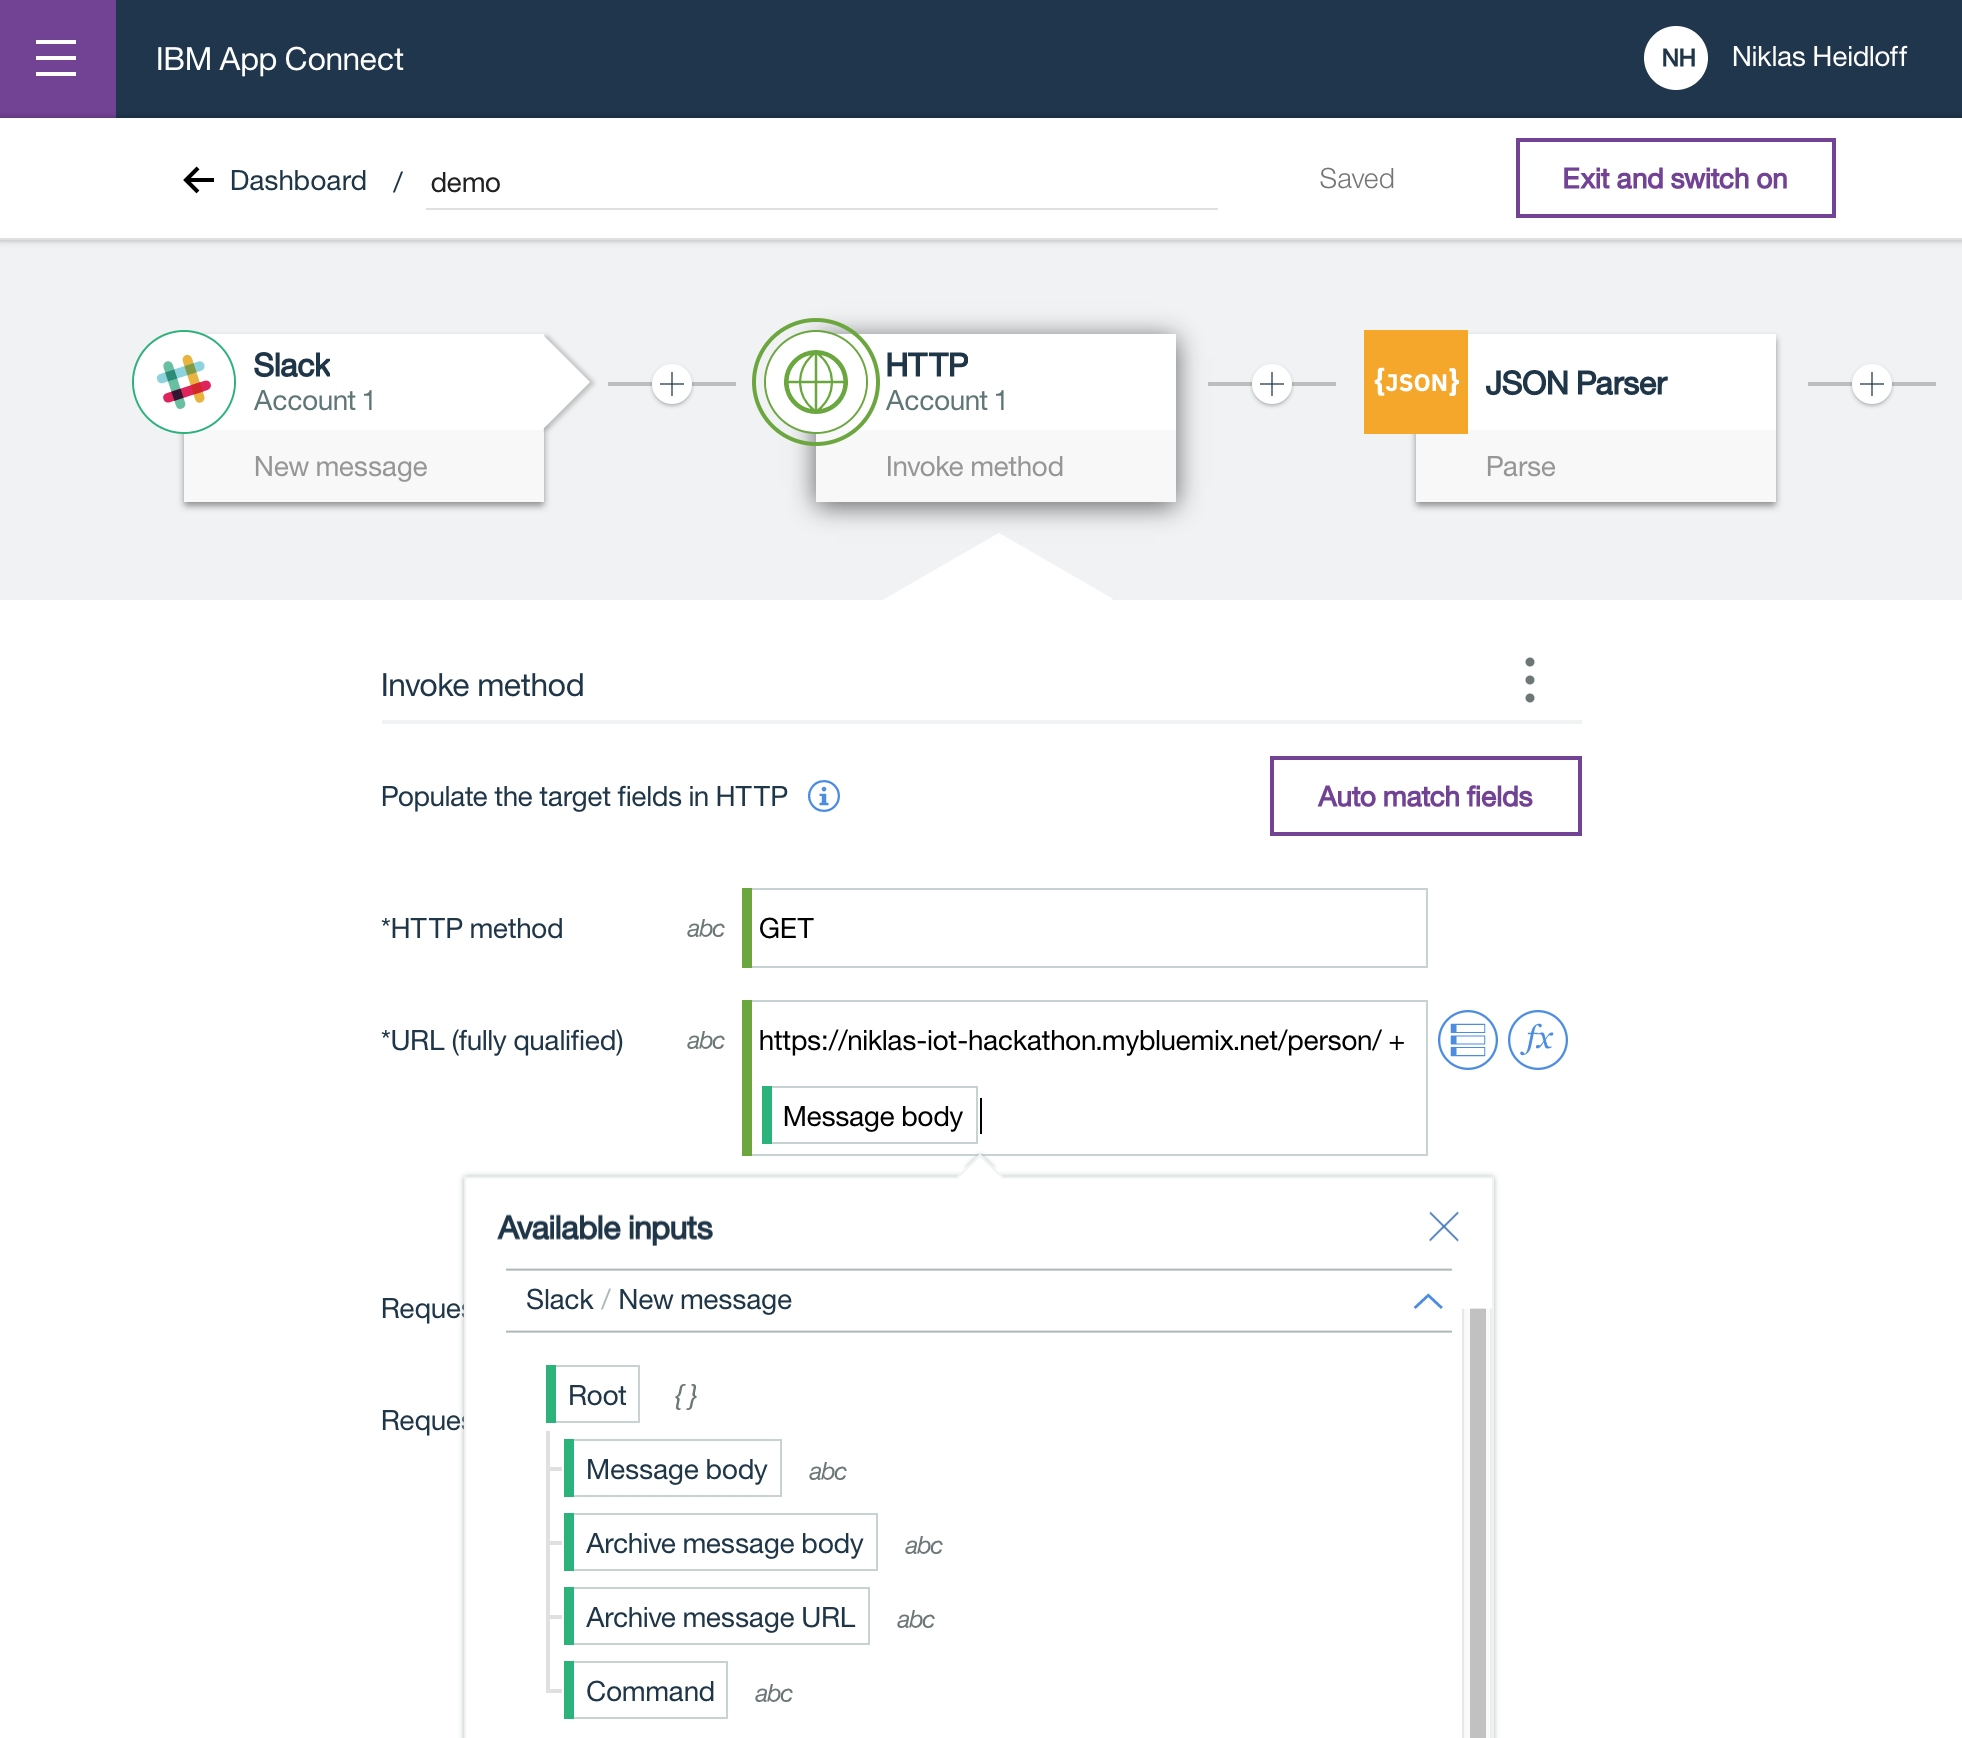The image size is (1962, 1738).
Task: Open the available inputs mapping icon
Action: tap(1467, 1040)
